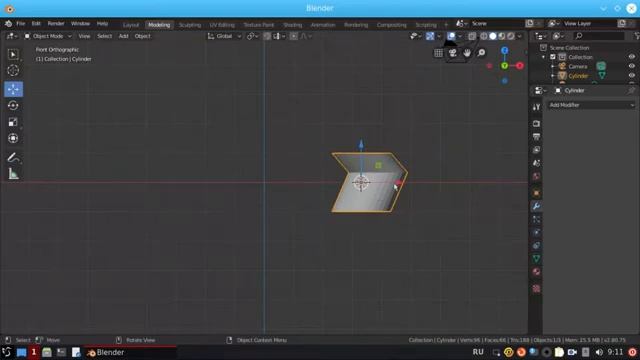This screenshot has width=640, height=360.
Task: Open viewport Select menu
Action: 104,36
